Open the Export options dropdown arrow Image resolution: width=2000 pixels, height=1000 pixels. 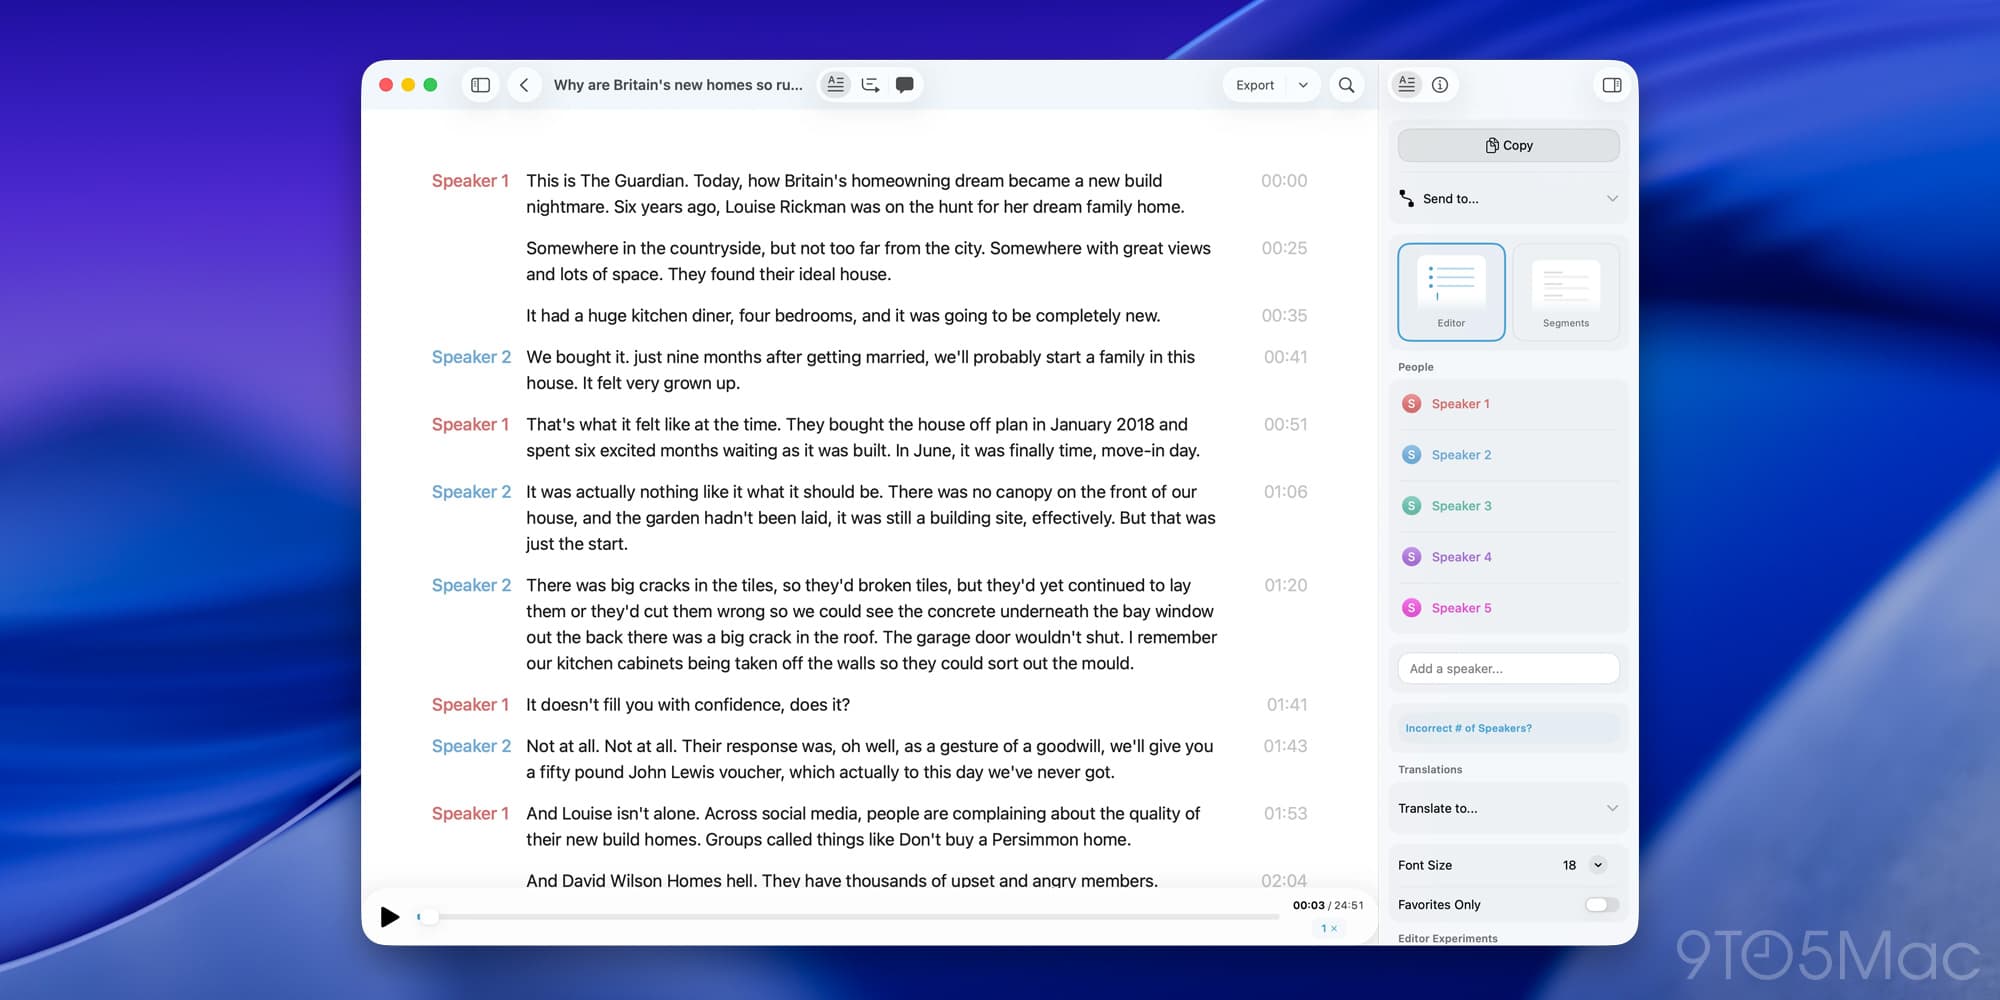click(1303, 85)
